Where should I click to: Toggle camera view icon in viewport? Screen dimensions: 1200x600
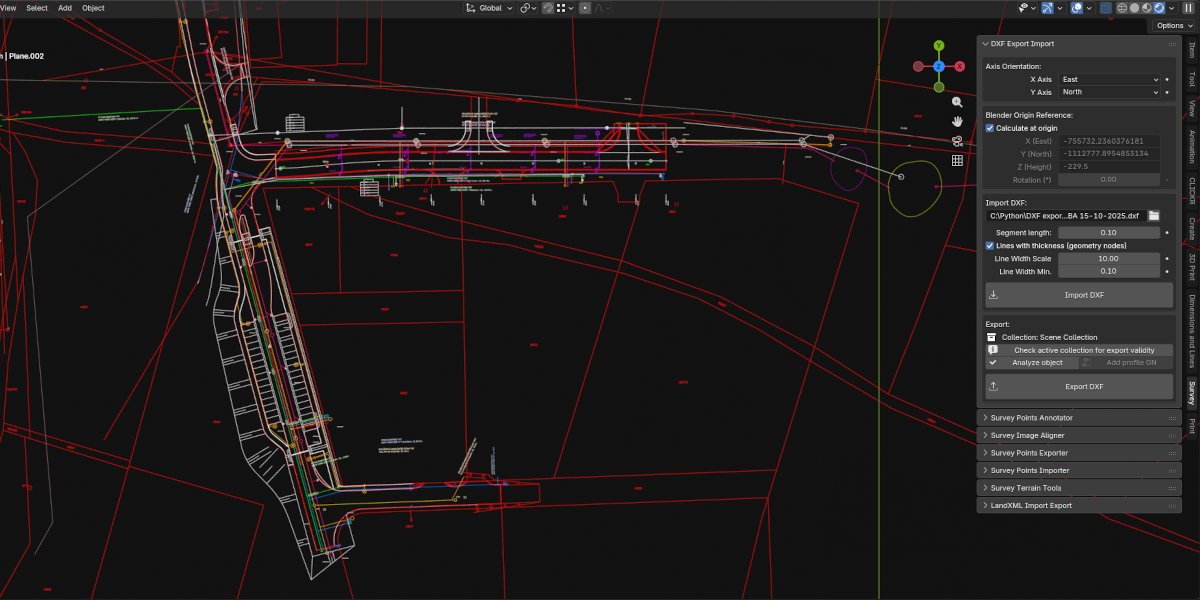[x=957, y=140]
